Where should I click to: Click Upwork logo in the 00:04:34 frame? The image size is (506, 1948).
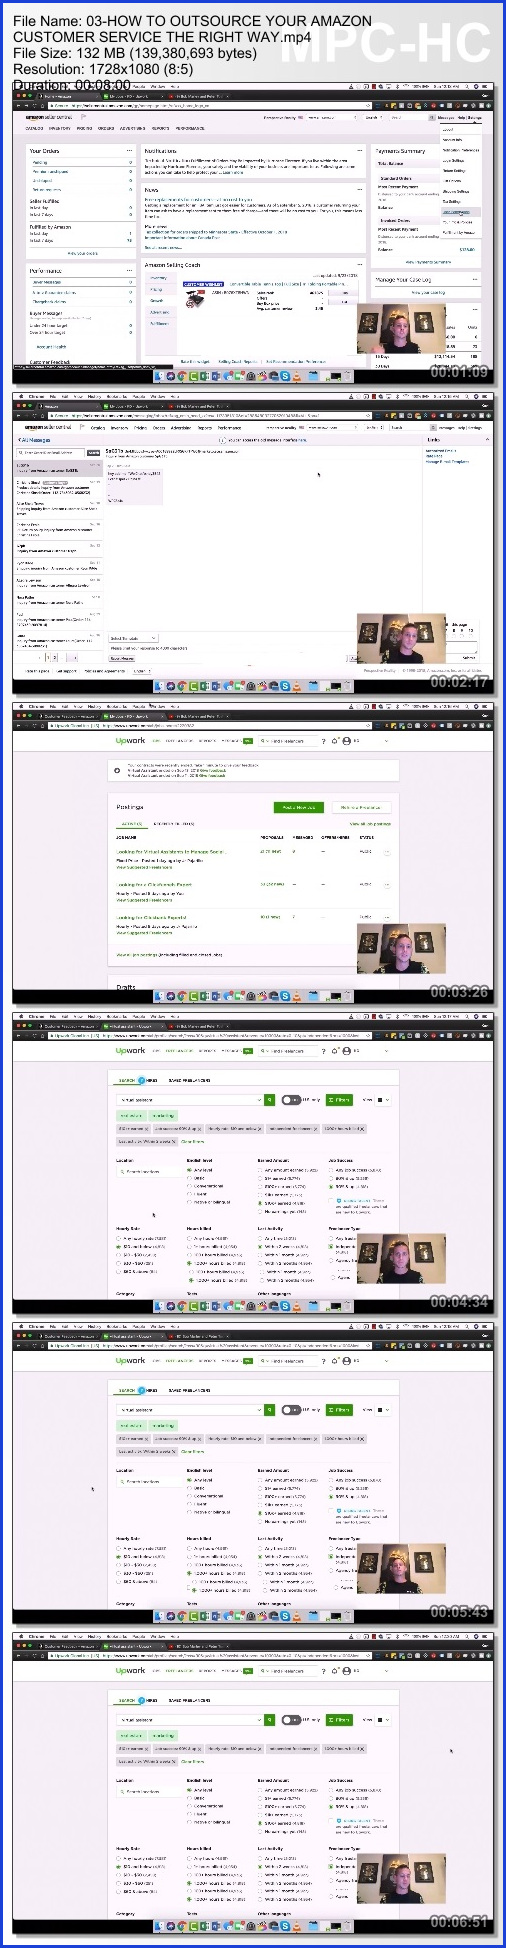[130, 1051]
